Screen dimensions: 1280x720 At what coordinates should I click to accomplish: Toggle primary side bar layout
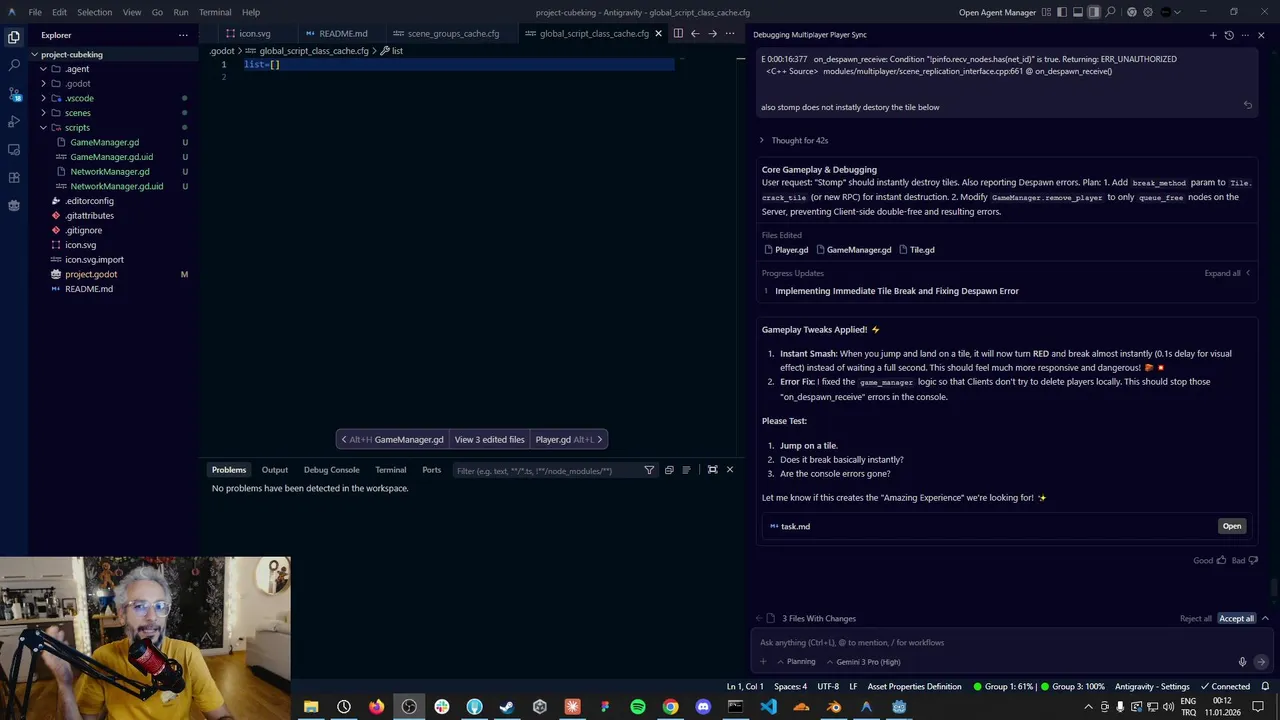coord(1061,12)
